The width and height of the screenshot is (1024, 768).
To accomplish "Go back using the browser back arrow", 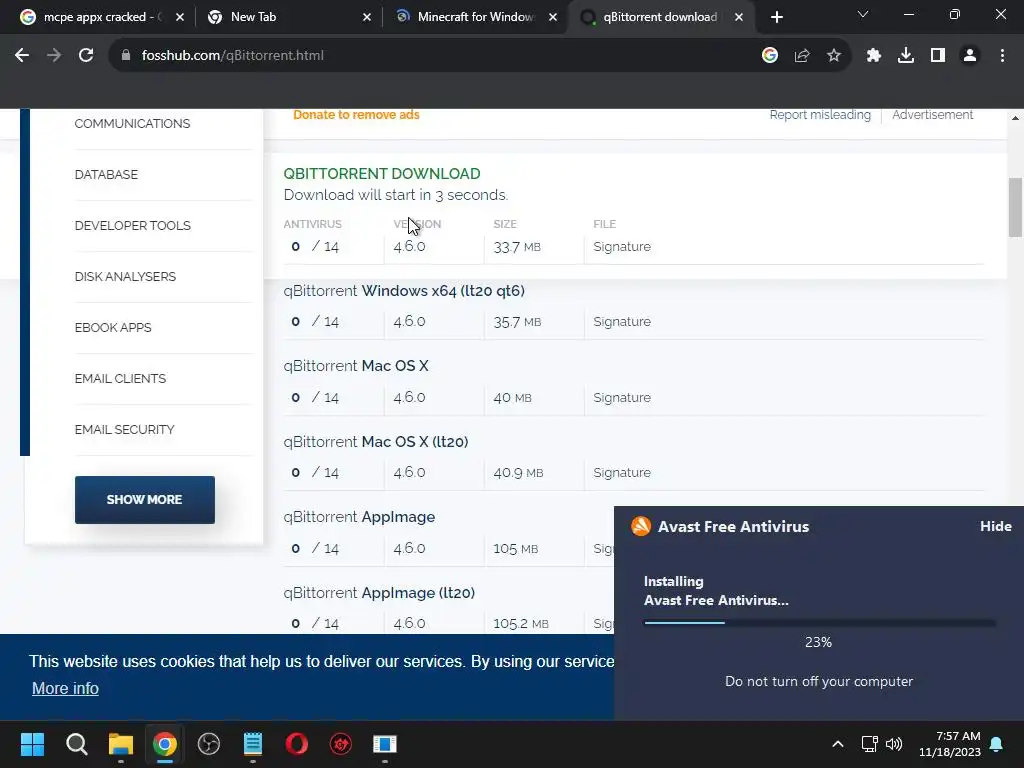I will 22,56.
